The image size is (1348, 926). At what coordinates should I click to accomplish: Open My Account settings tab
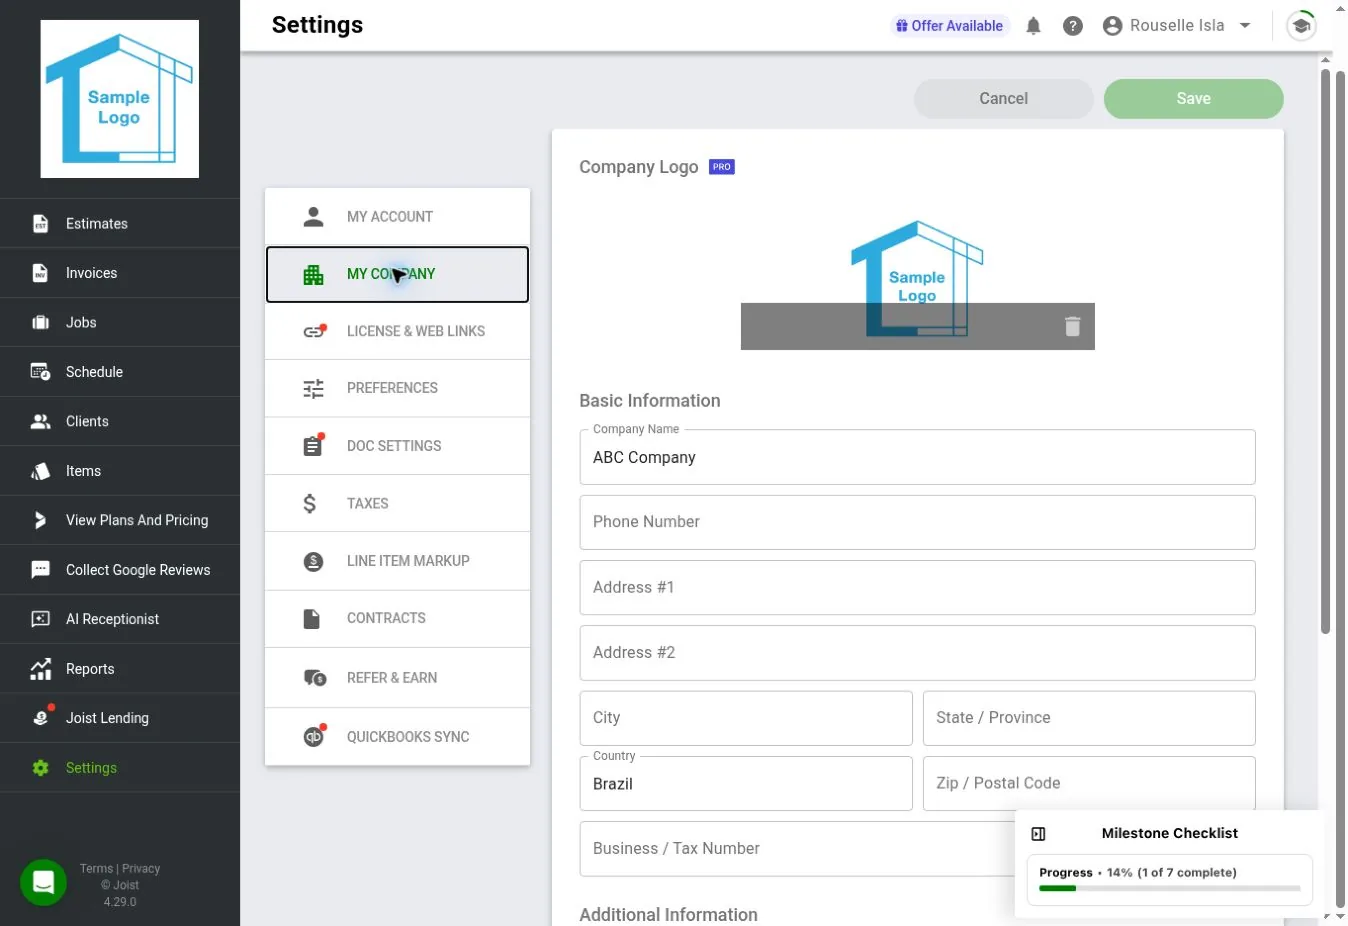[397, 217]
